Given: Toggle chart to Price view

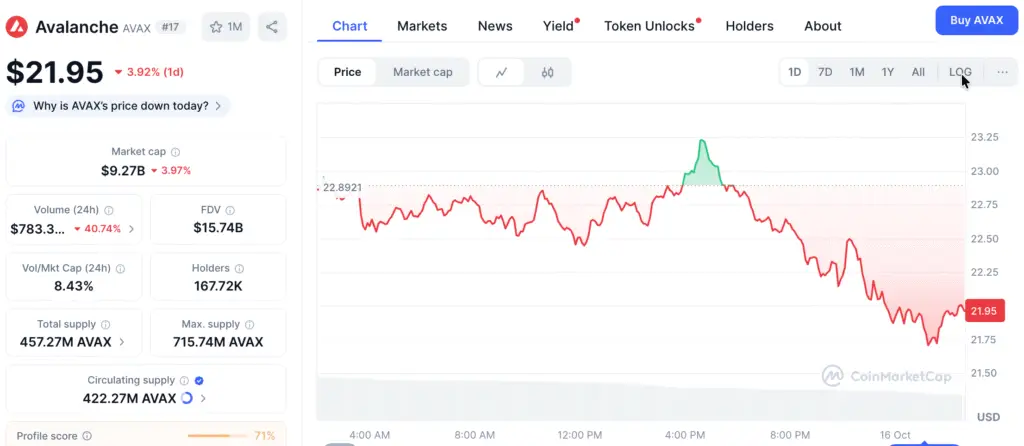Looking at the screenshot, I should pyautogui.click(x=348, y=72).
